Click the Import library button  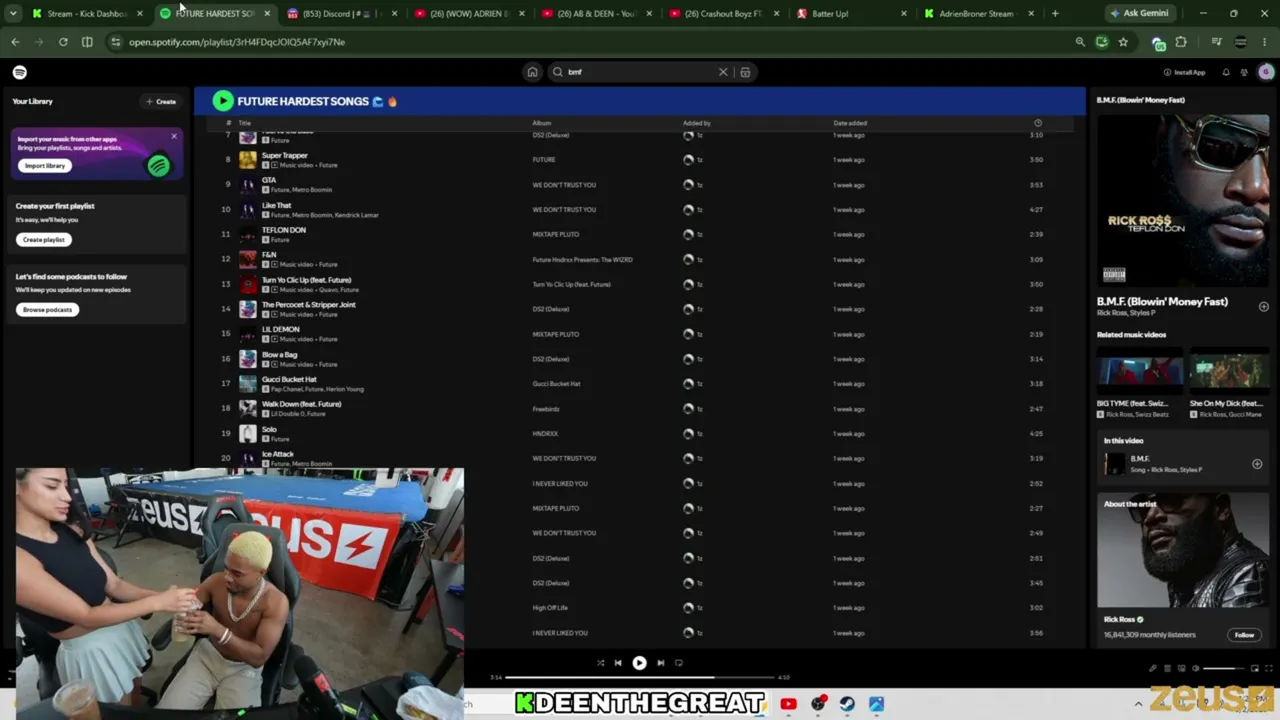(44, 166)
